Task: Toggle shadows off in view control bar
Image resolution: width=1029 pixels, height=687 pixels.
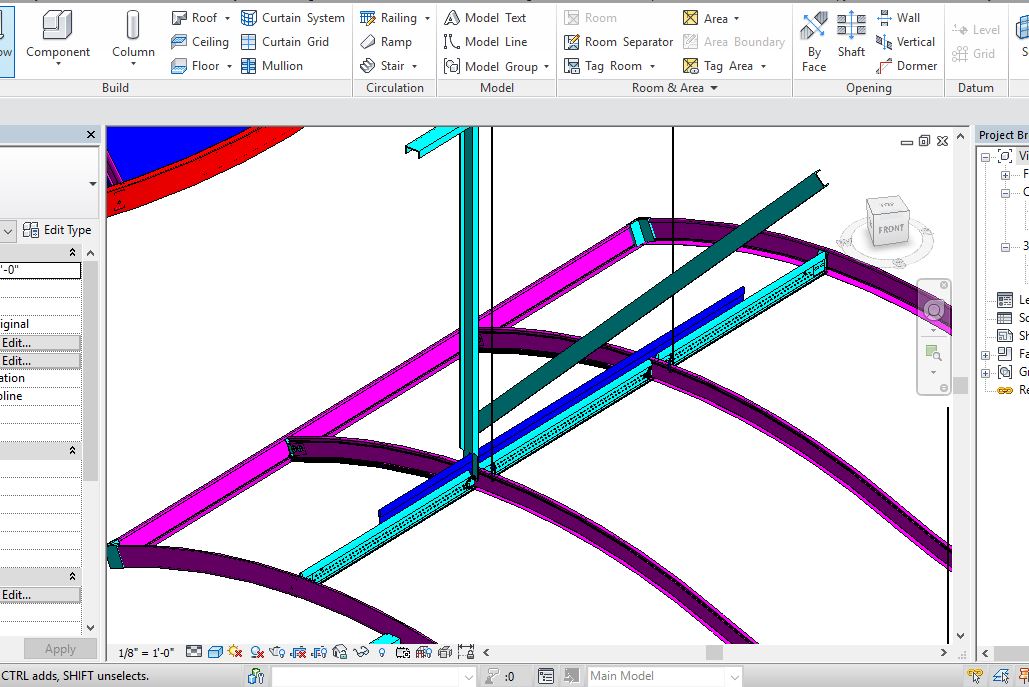Action: pos(259,653)
